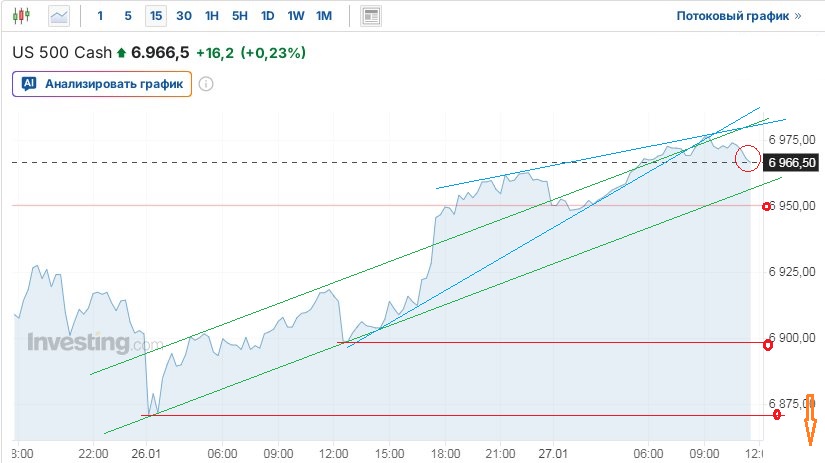Select the 1 minute timeframe
Viewport: 825px width, 463px height.
100,16
